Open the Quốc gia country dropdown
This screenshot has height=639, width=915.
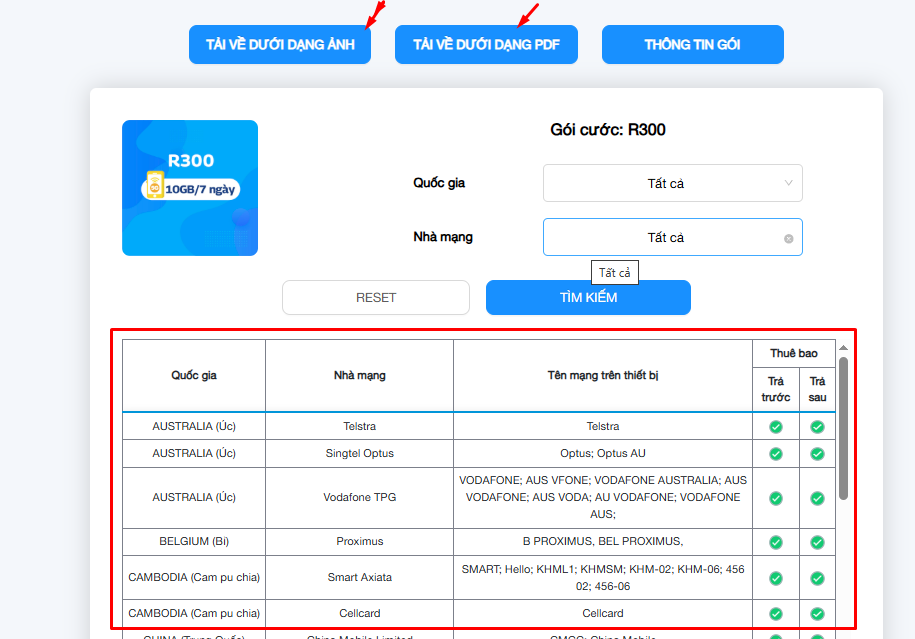673,183
